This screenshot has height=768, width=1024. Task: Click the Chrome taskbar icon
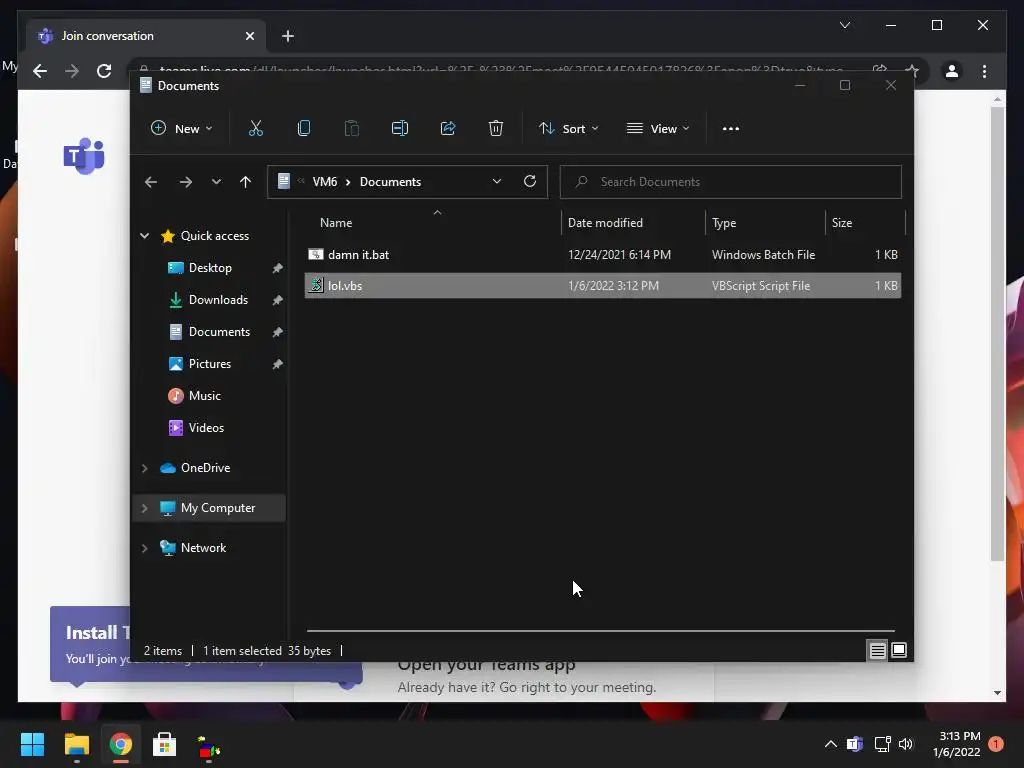(x=120, y=744)
